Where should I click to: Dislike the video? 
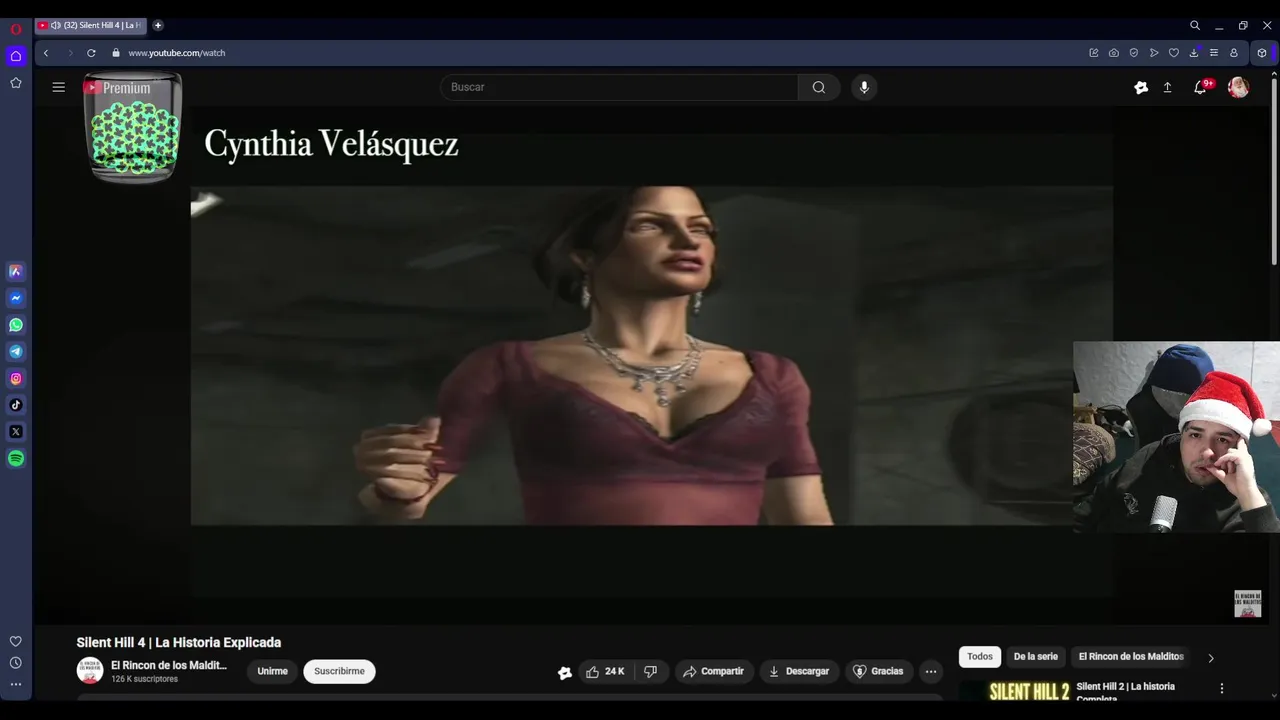click(650, 671)
